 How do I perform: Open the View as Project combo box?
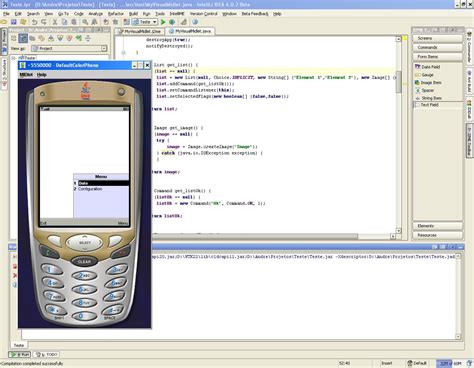[x=69, y=48]
